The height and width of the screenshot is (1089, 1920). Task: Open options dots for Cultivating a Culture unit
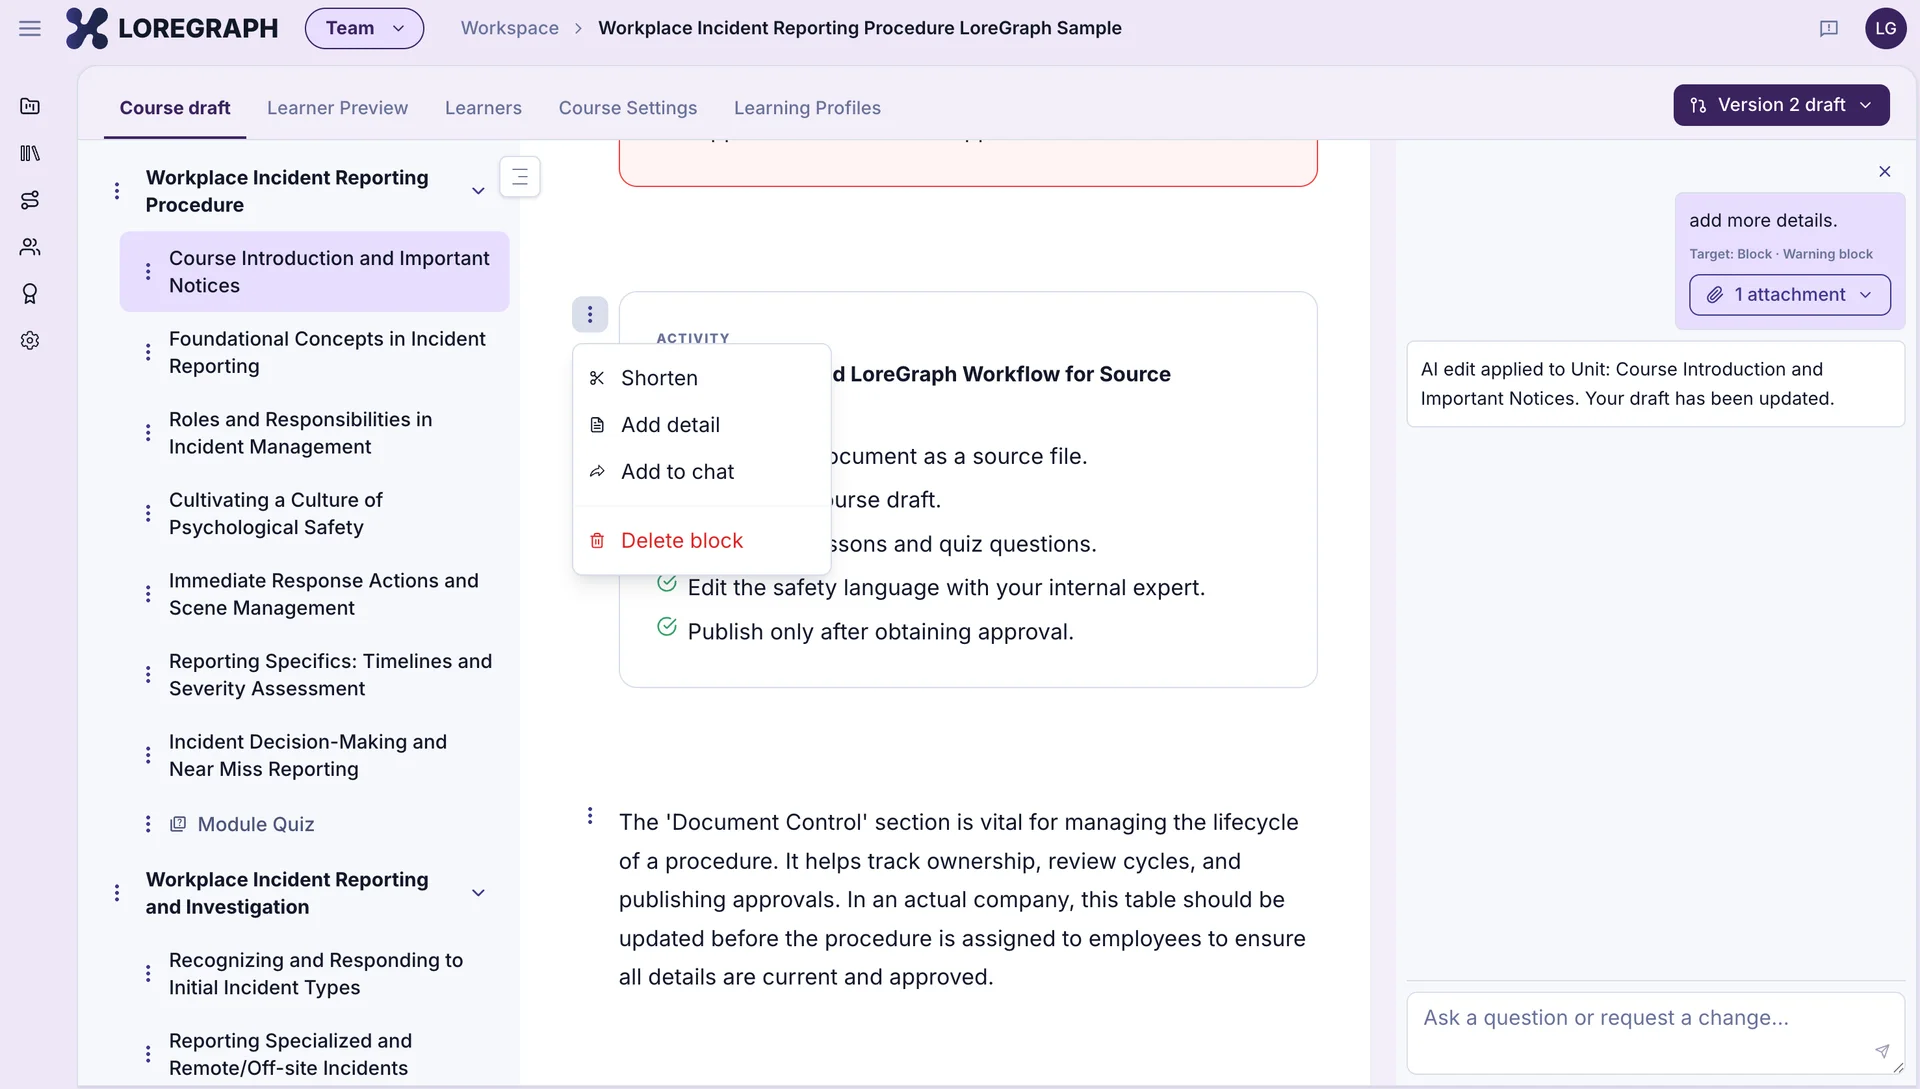click(148, 514)
